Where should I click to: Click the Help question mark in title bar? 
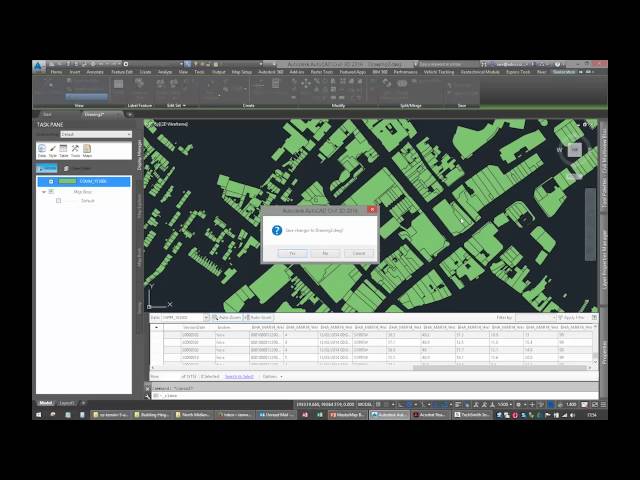tap(558, 64)
